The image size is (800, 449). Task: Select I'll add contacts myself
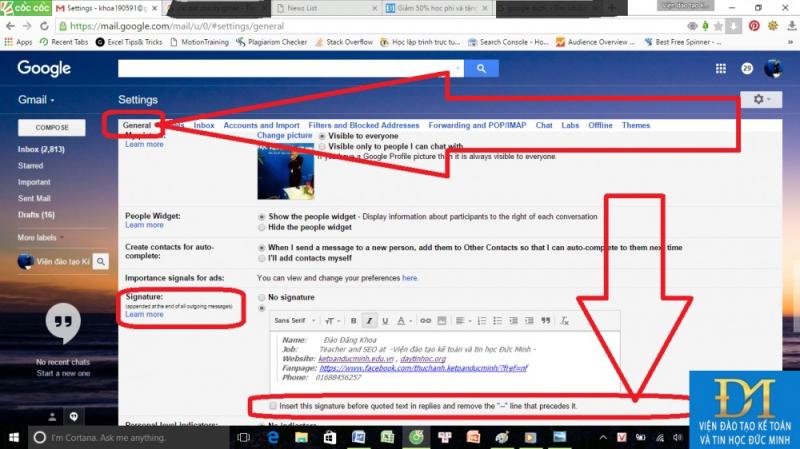(262, 259)
